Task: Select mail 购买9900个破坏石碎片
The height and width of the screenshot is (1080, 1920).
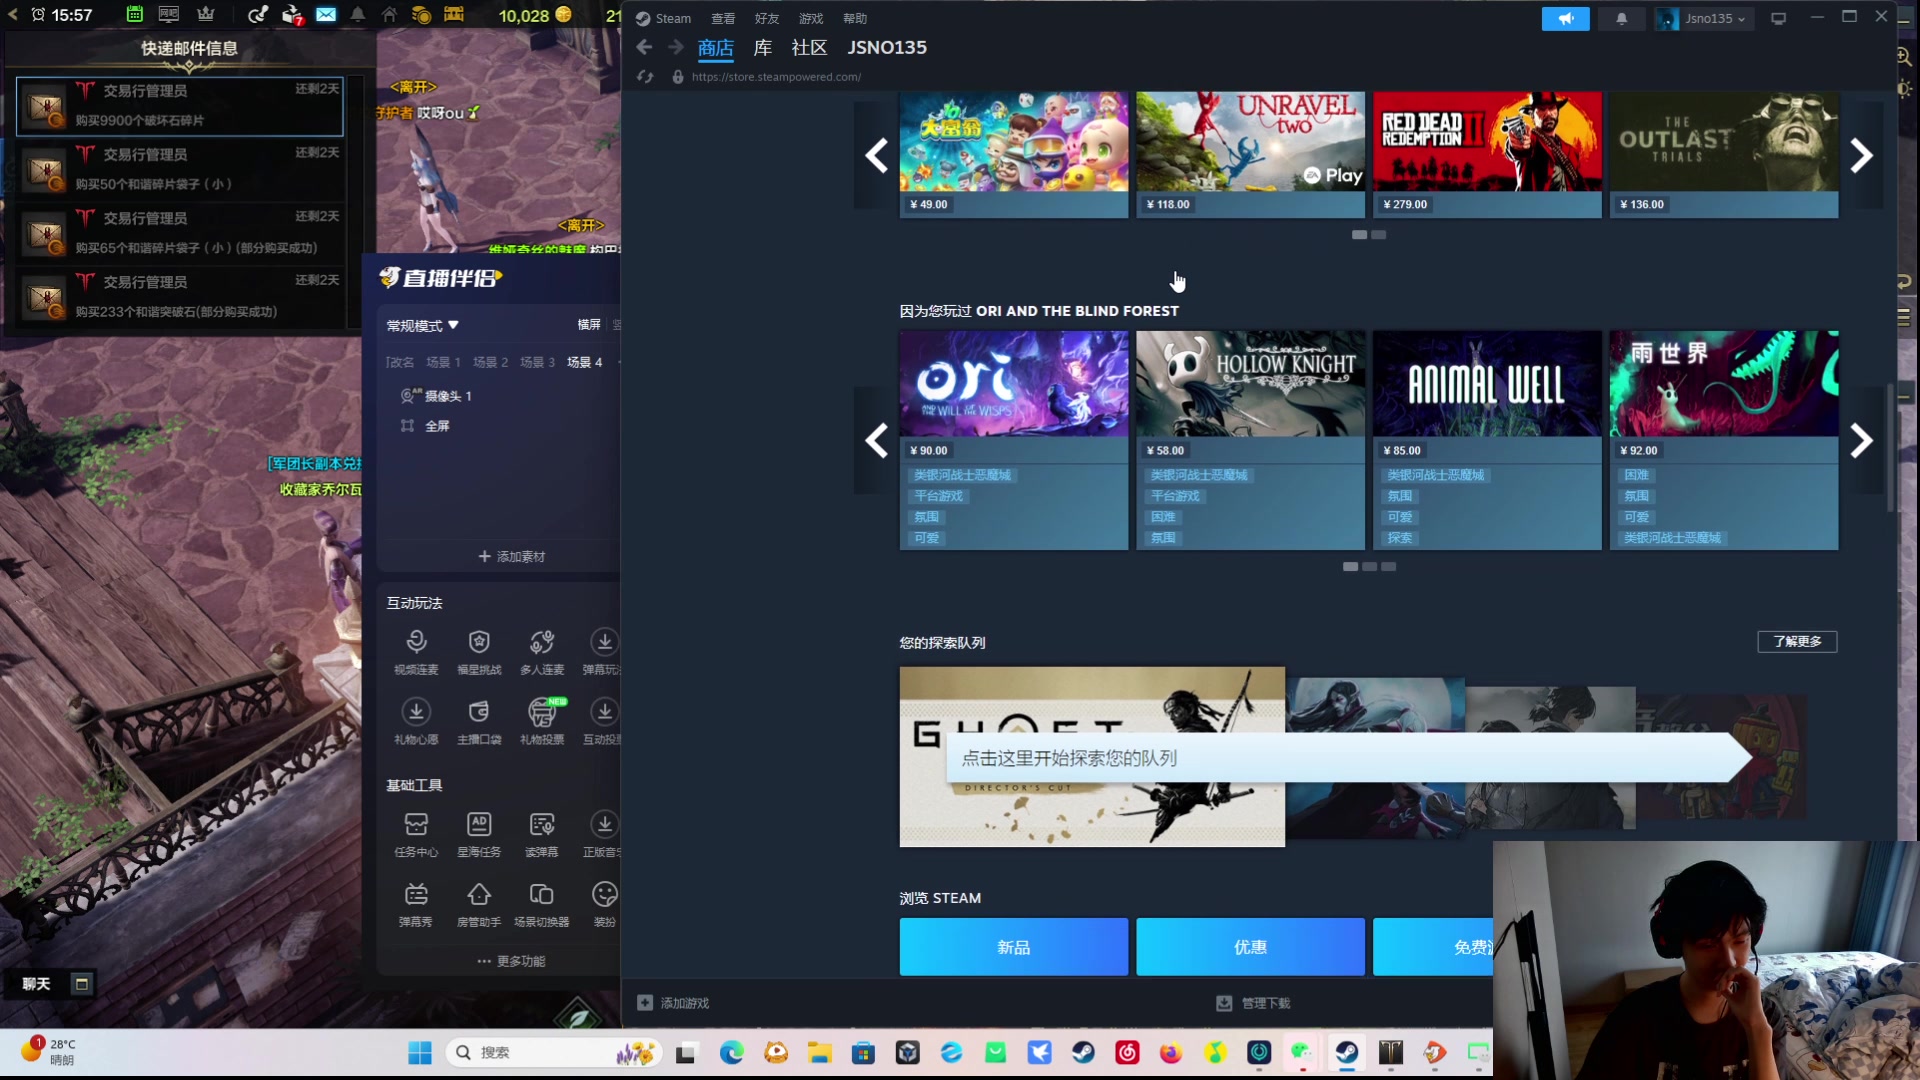Action: [x=180, y=106]
